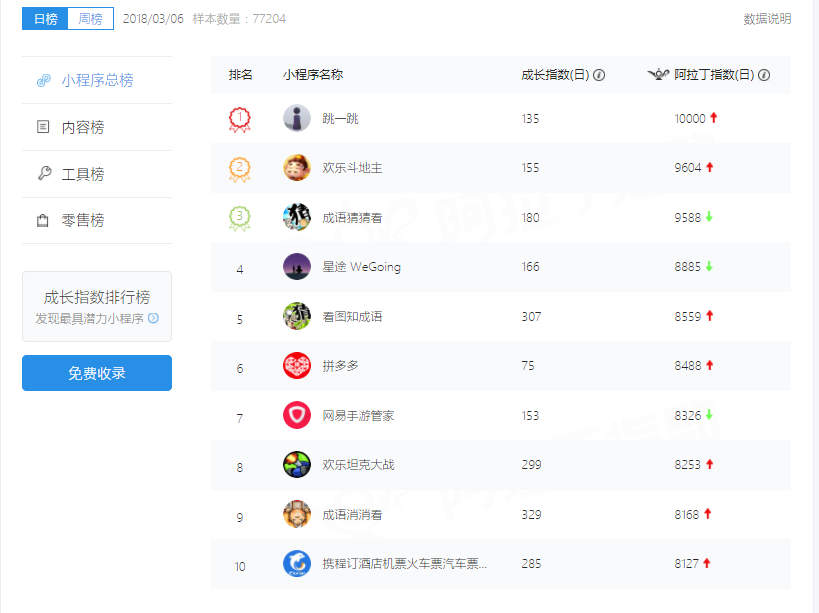819x613 pixels.
Task: Click the red up arrow beside 8127
Action: tap(707, 563)
